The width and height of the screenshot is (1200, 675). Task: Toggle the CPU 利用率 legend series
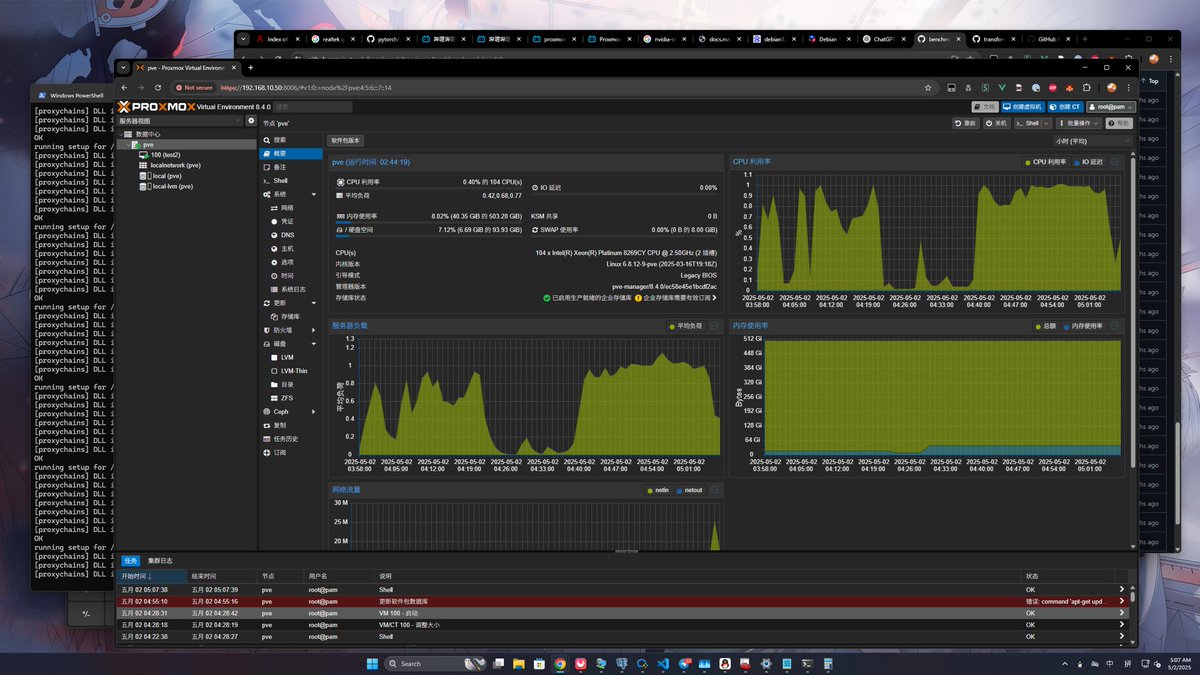tap(1045, 161)
